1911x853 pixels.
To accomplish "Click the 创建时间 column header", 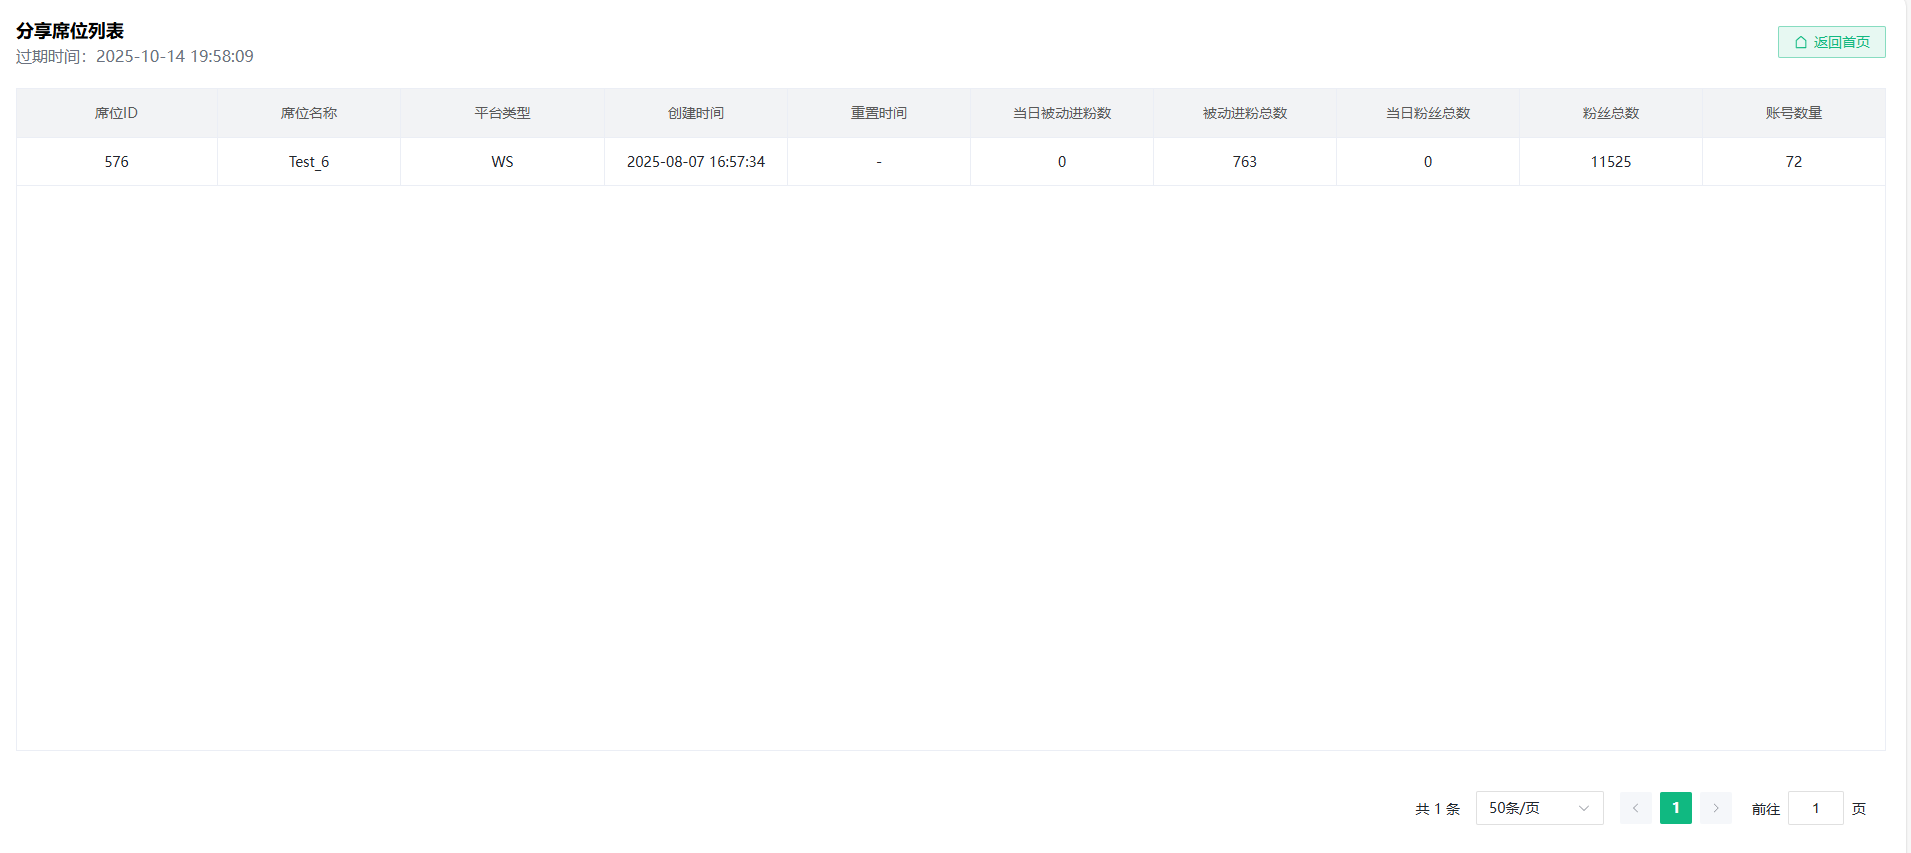I will 696,113.
